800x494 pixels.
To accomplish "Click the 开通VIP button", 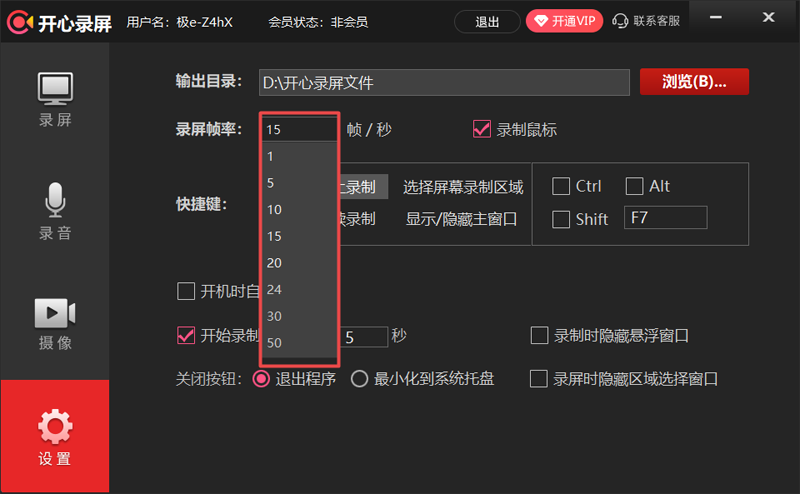I will coord(564,21).
